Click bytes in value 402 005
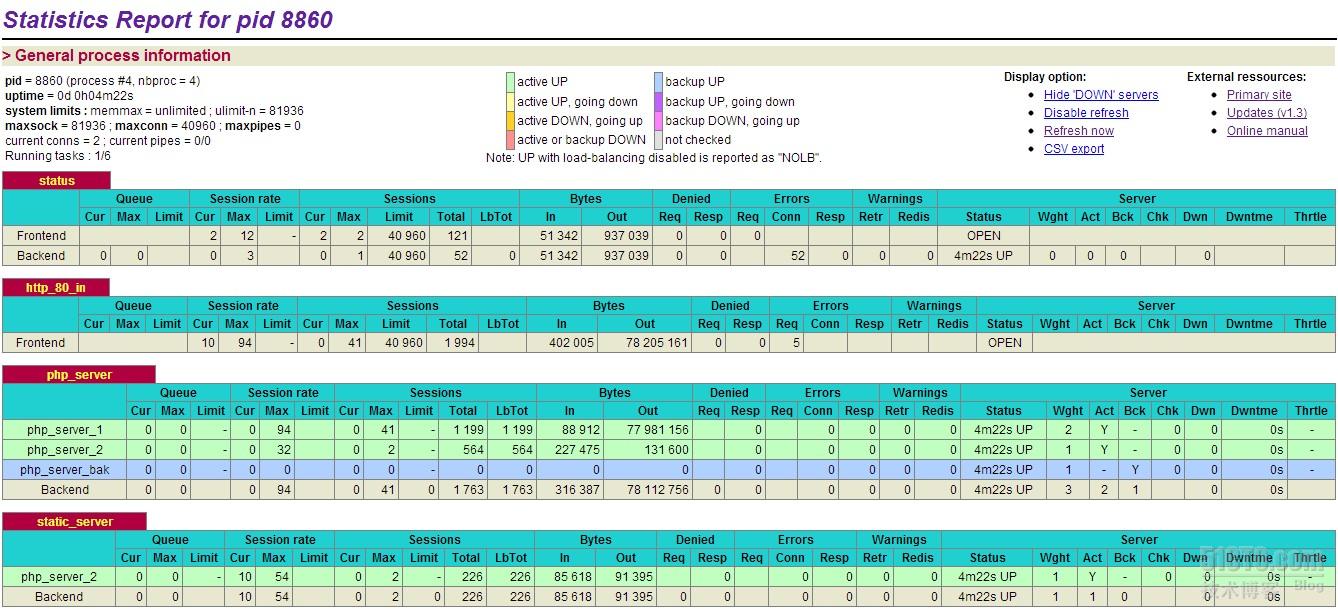This screenshot has height=613, width=1338. pos(572,343)
